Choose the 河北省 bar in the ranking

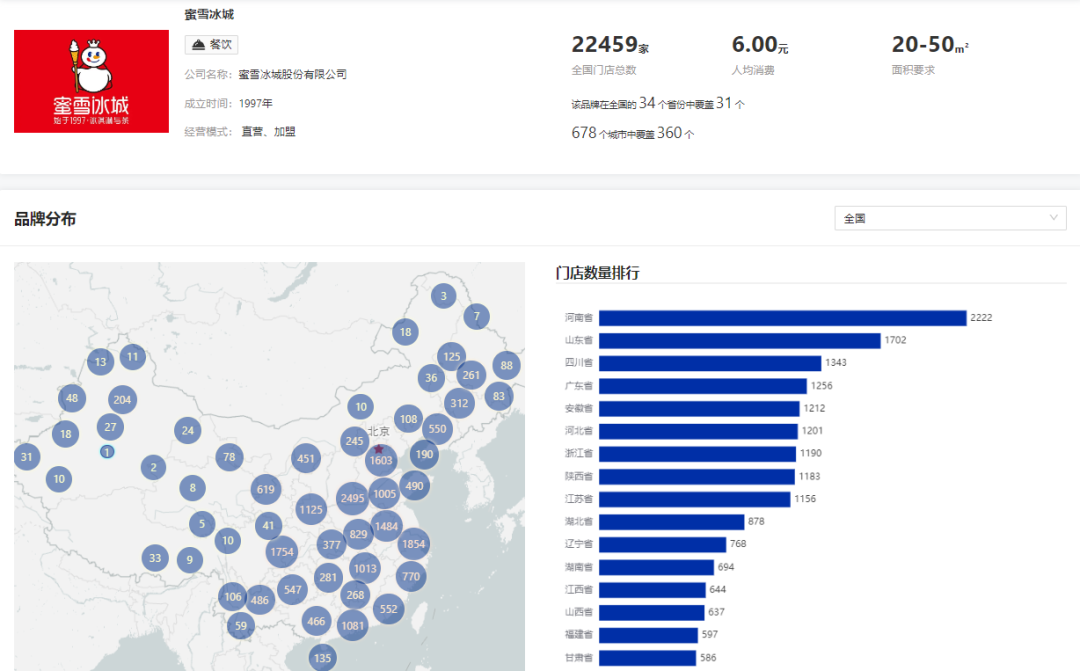point(698,431)
